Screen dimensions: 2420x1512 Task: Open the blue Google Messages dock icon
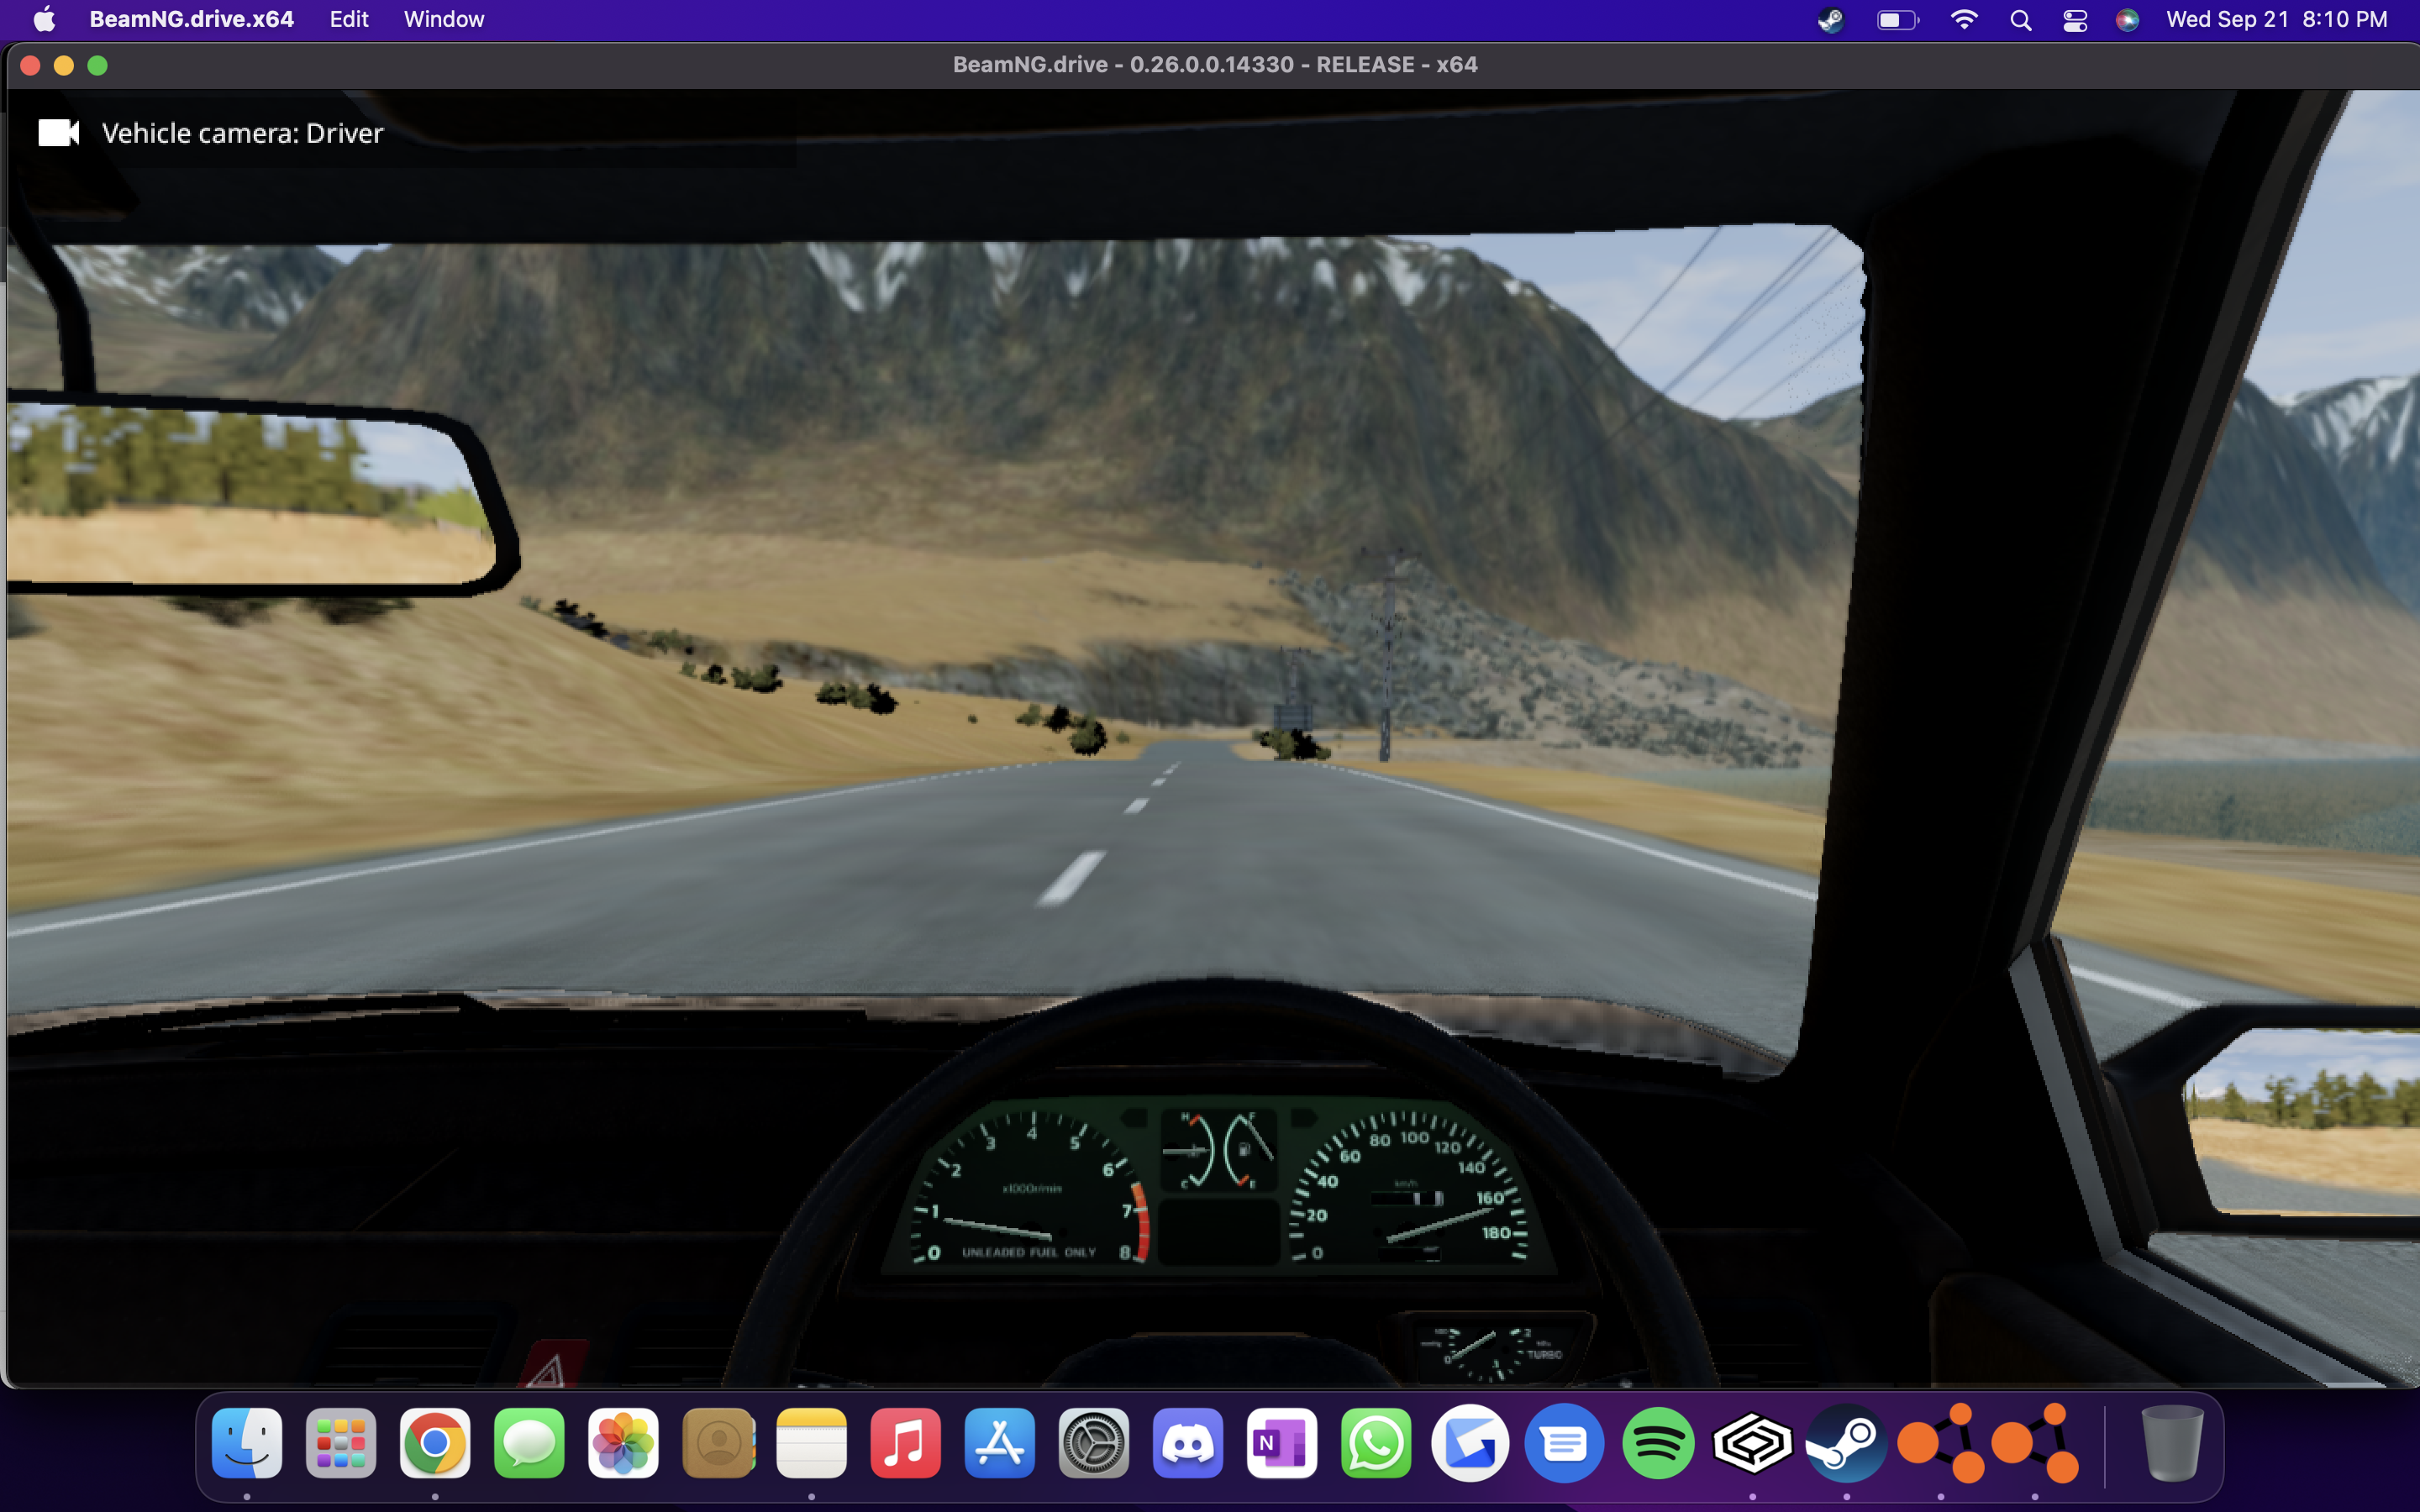coord(1563,1443)
